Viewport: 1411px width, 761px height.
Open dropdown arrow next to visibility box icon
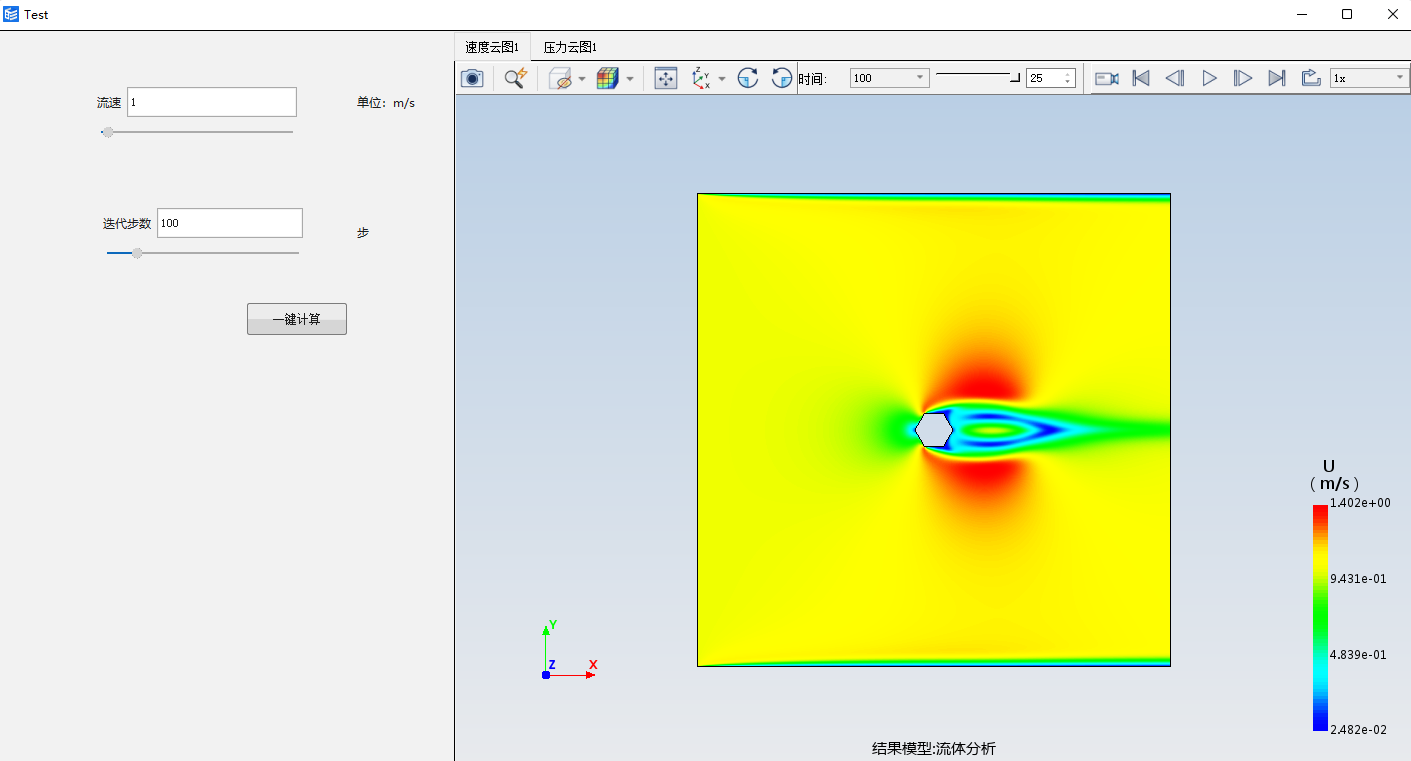(x=582, y=78)
